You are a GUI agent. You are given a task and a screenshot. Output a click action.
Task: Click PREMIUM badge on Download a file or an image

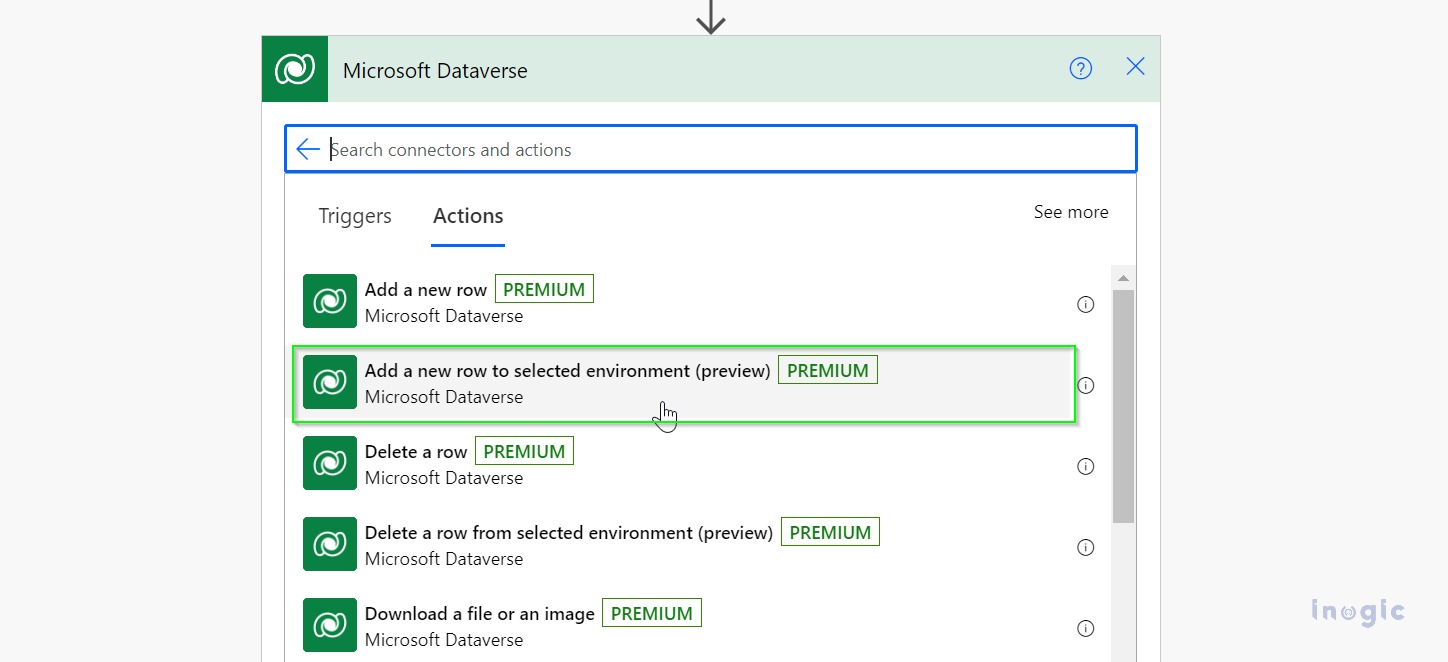652,613
